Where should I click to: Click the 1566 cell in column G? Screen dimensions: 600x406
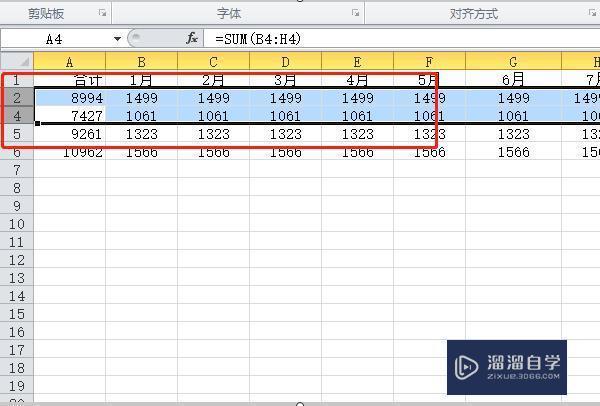coord(514,152)
